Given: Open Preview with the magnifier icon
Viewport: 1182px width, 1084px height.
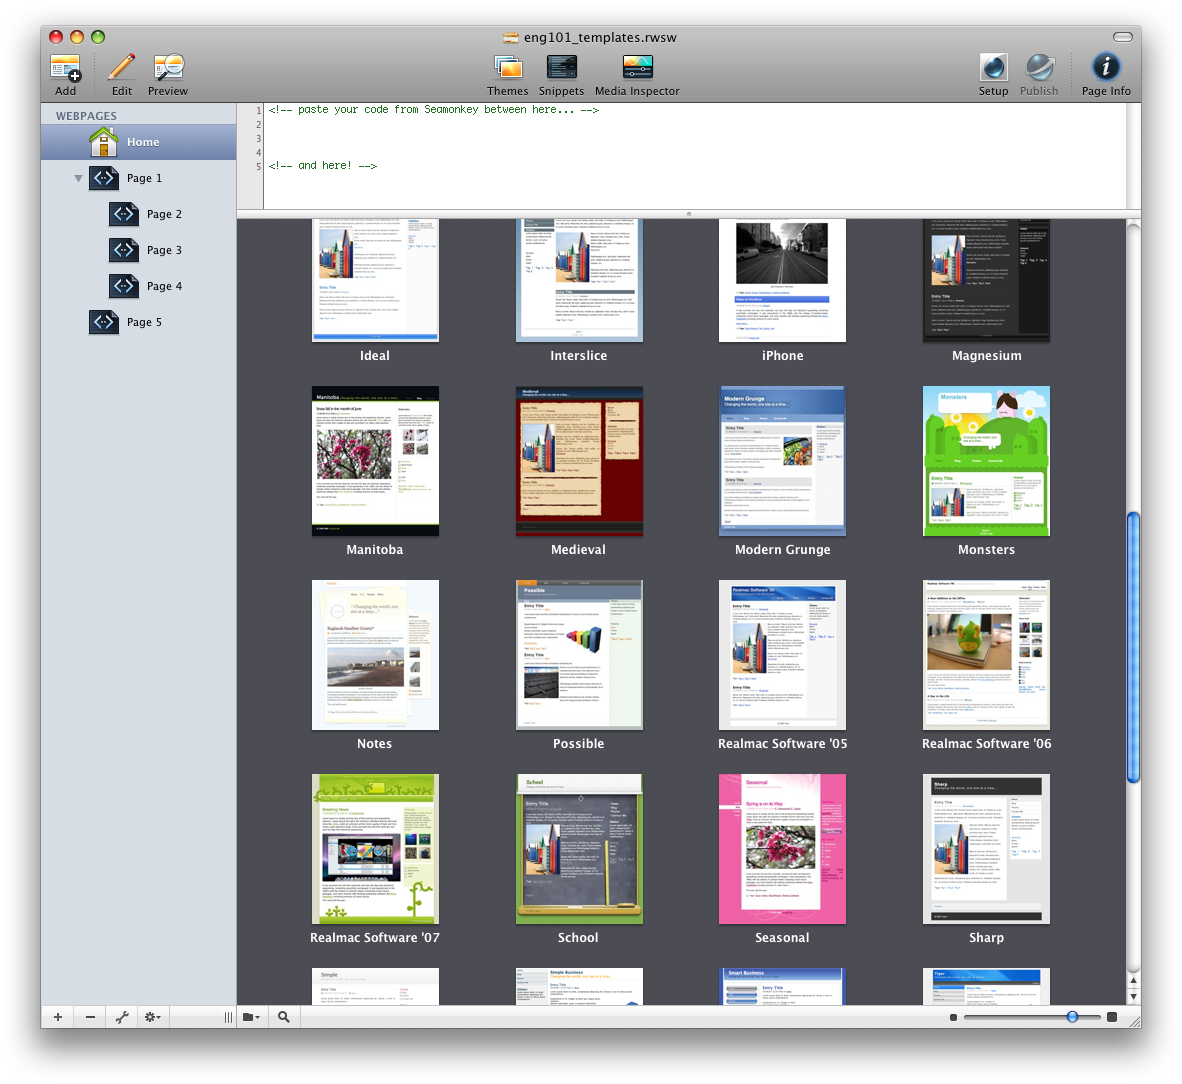Looking at the screenshot, I should tap(168, 68).
